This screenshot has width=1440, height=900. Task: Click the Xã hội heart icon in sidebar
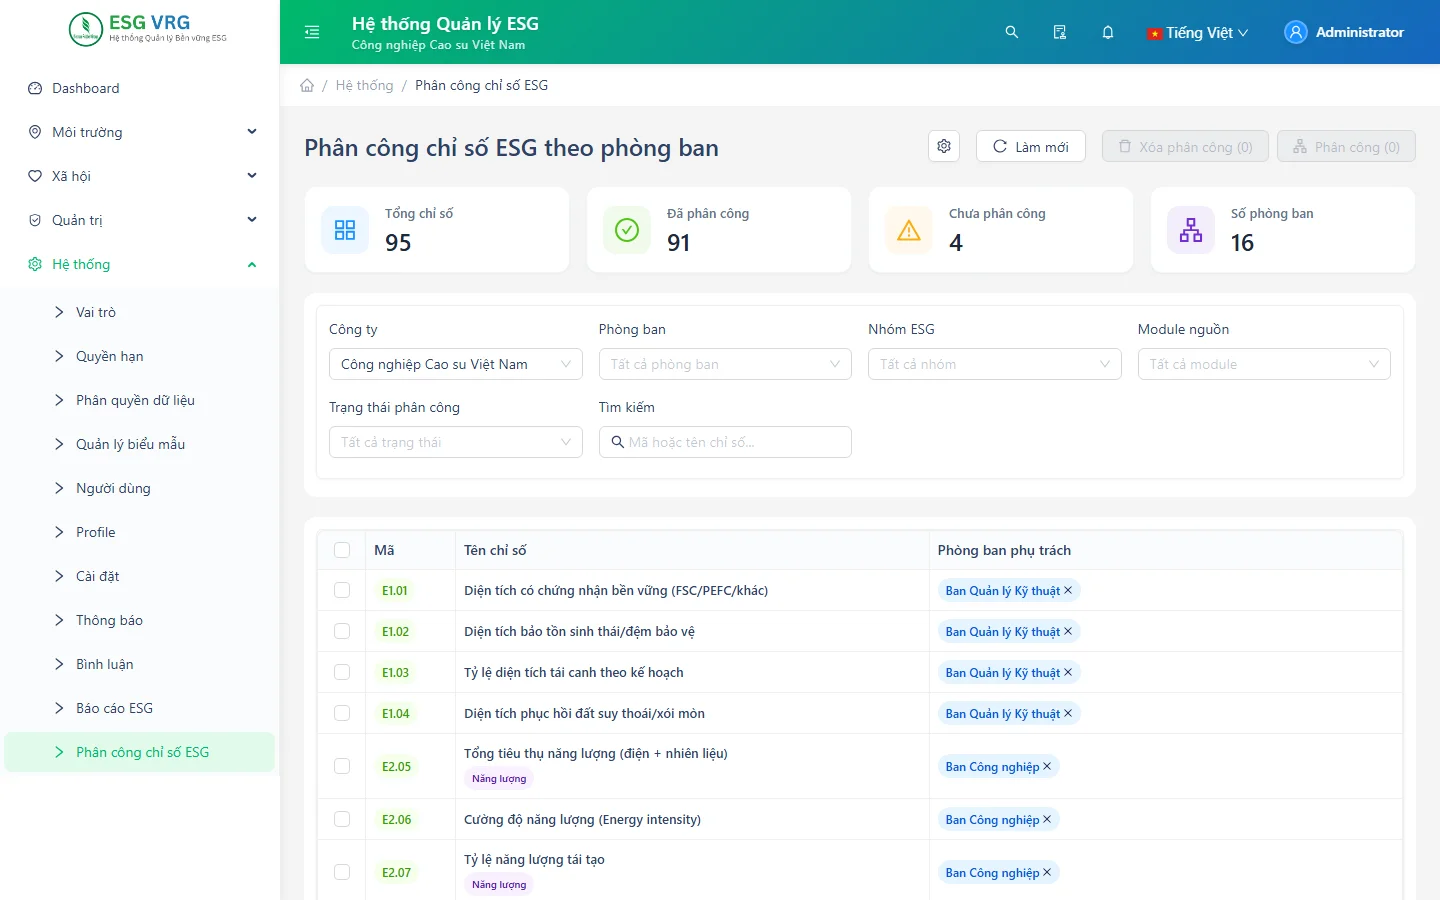35,176
